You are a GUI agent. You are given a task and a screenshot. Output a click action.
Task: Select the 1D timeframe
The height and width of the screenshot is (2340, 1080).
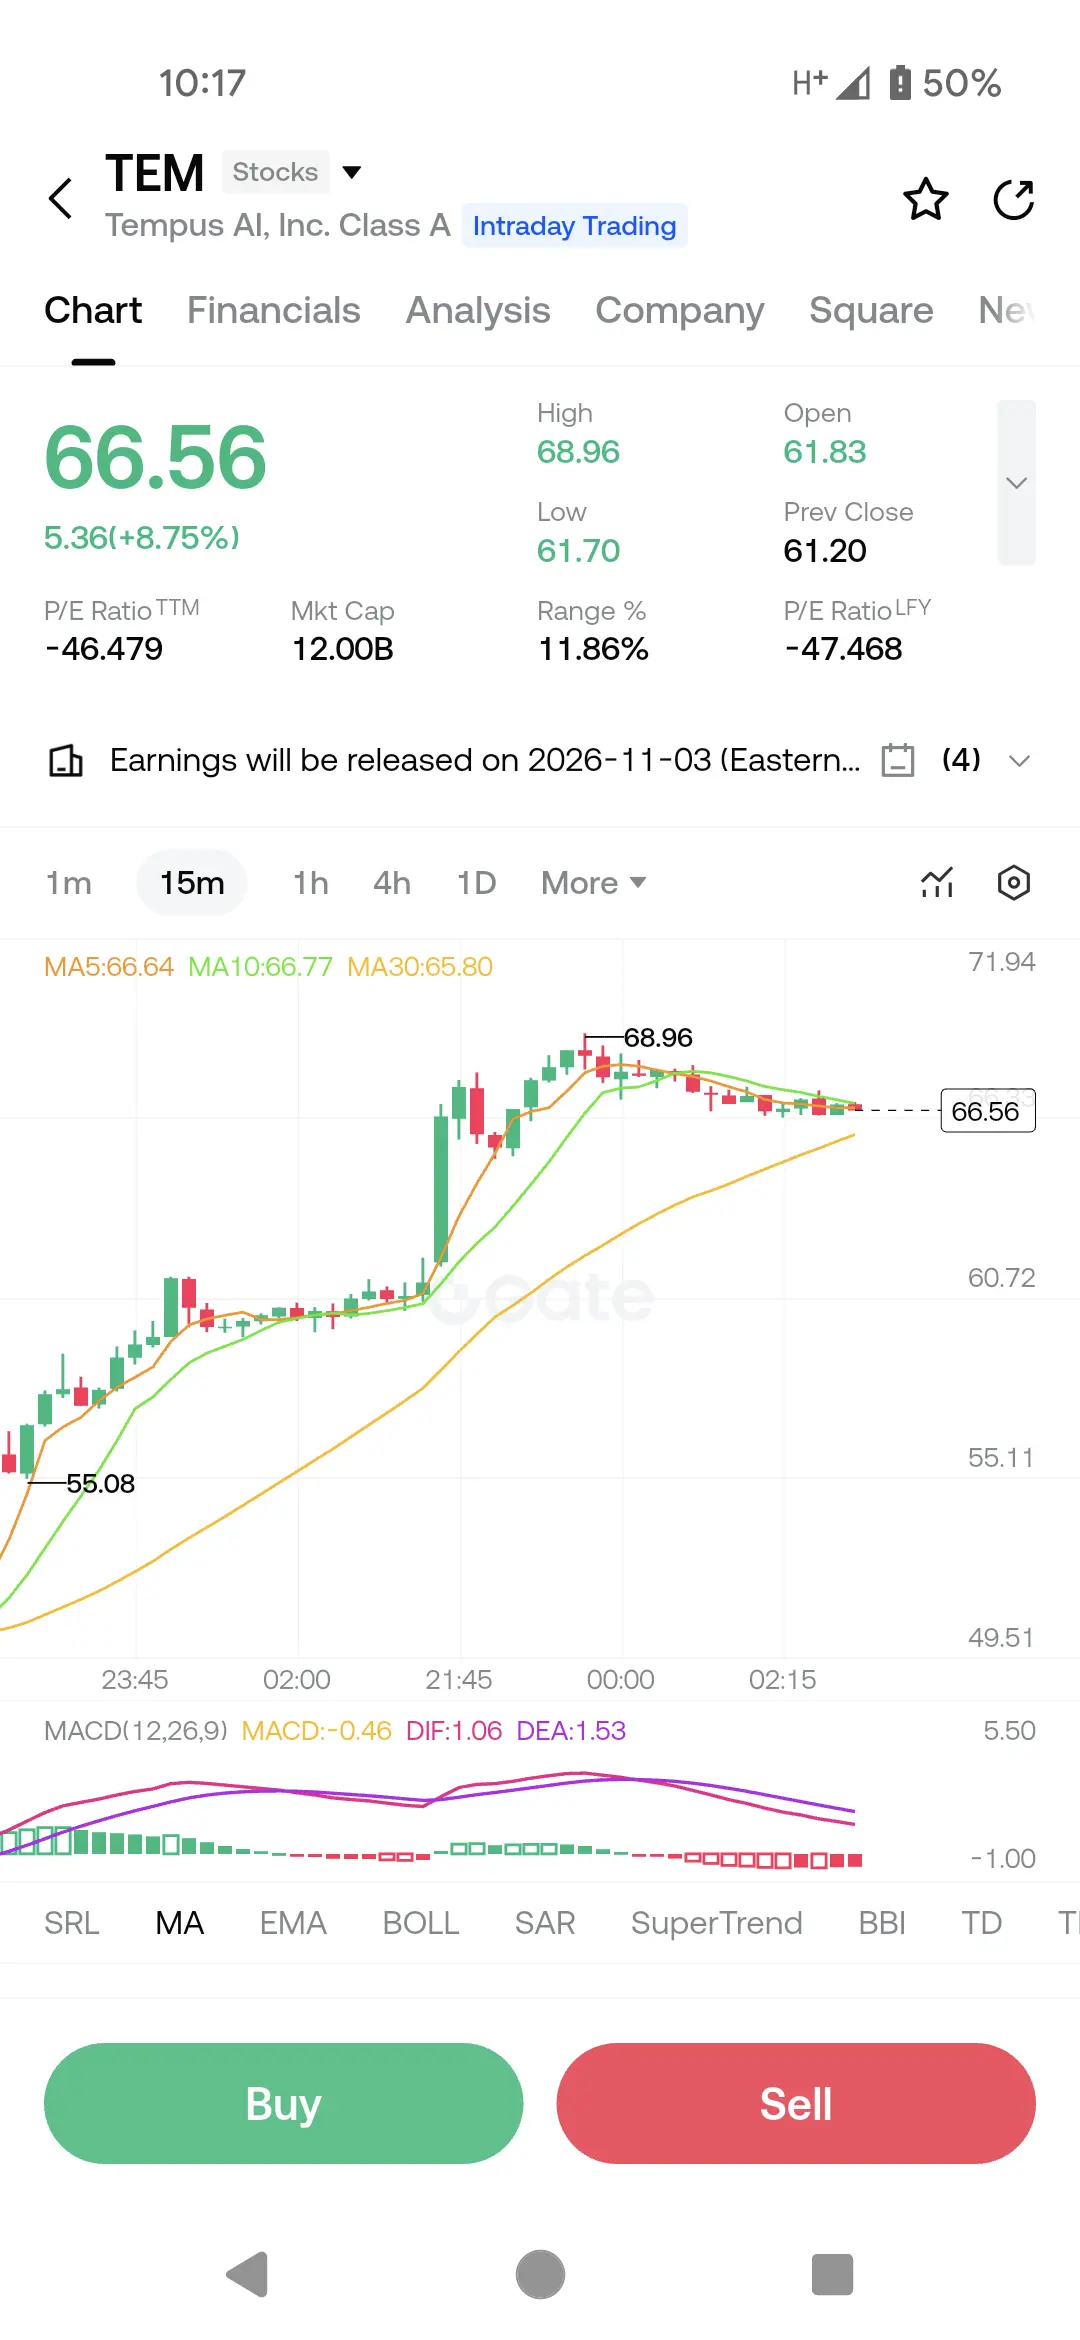tap(476, 883)
